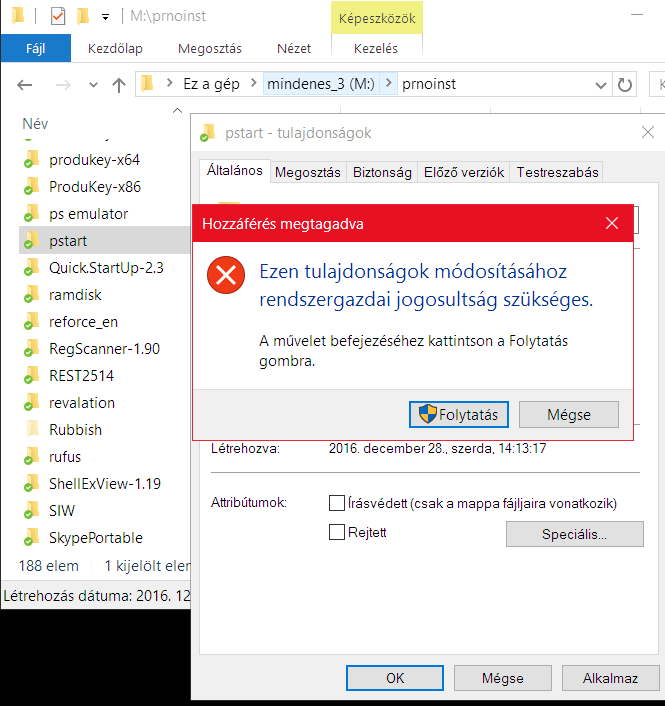The image size is (665, 706).
Task: Click the REST2514 folder icon
Action: (x=31, y=376)
